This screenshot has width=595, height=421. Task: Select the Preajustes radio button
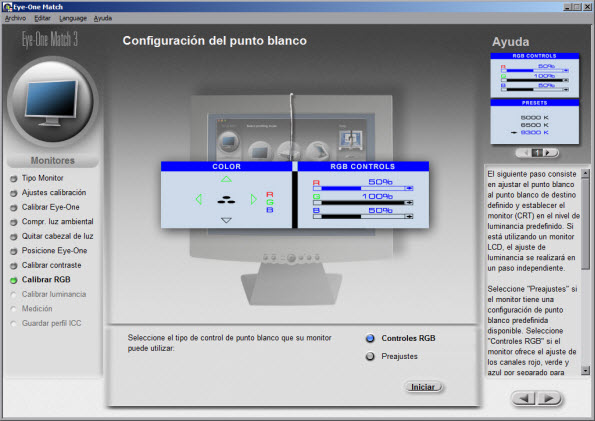pos(370,356)
